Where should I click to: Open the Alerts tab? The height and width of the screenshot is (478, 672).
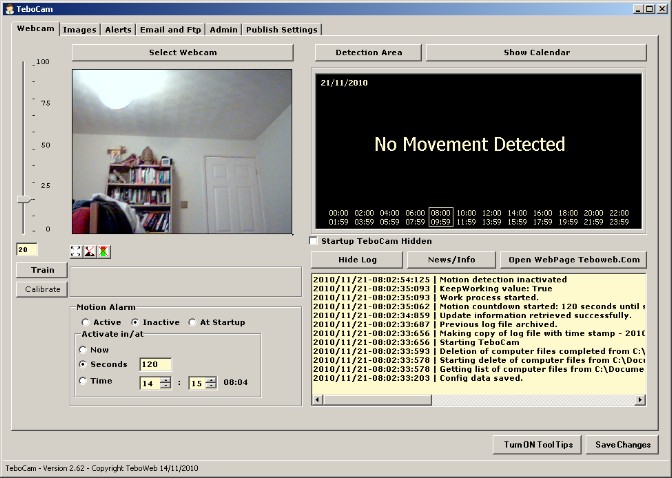pos(118,30)
